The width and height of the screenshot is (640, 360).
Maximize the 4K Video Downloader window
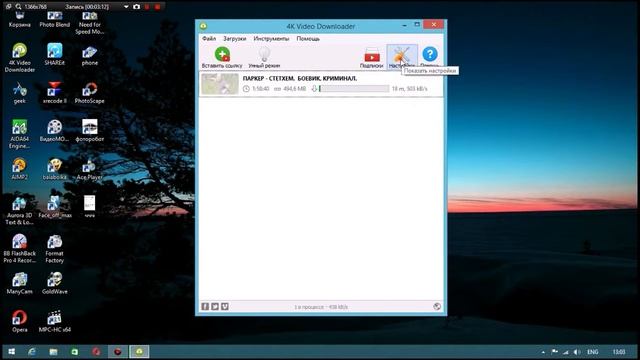tap(417, 25)
